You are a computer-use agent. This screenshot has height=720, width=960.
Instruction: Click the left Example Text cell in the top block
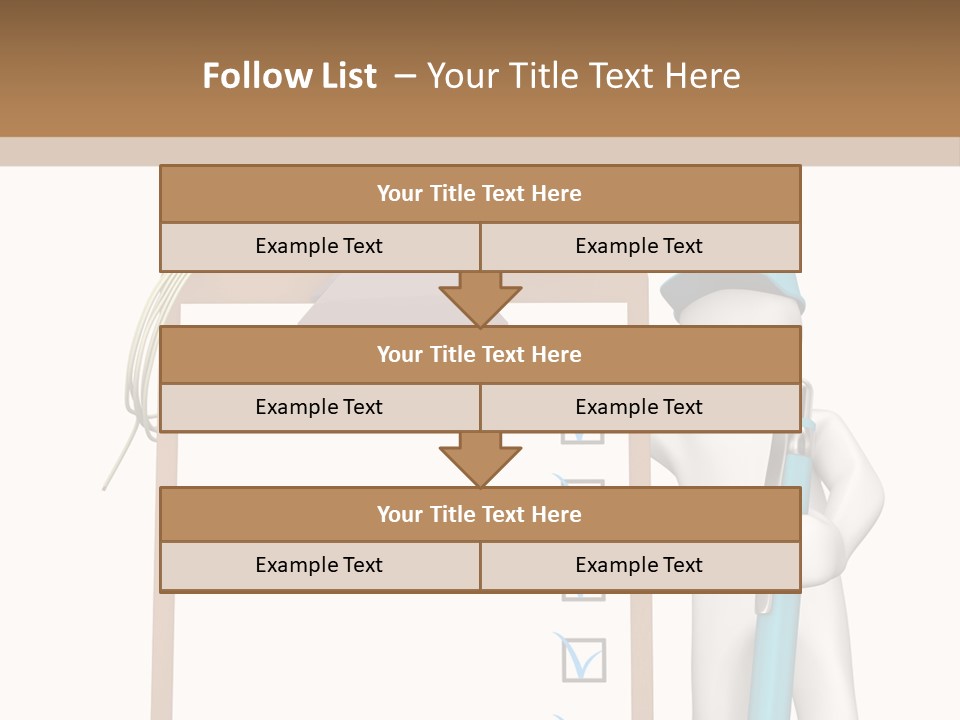click(x=319, y=246)
